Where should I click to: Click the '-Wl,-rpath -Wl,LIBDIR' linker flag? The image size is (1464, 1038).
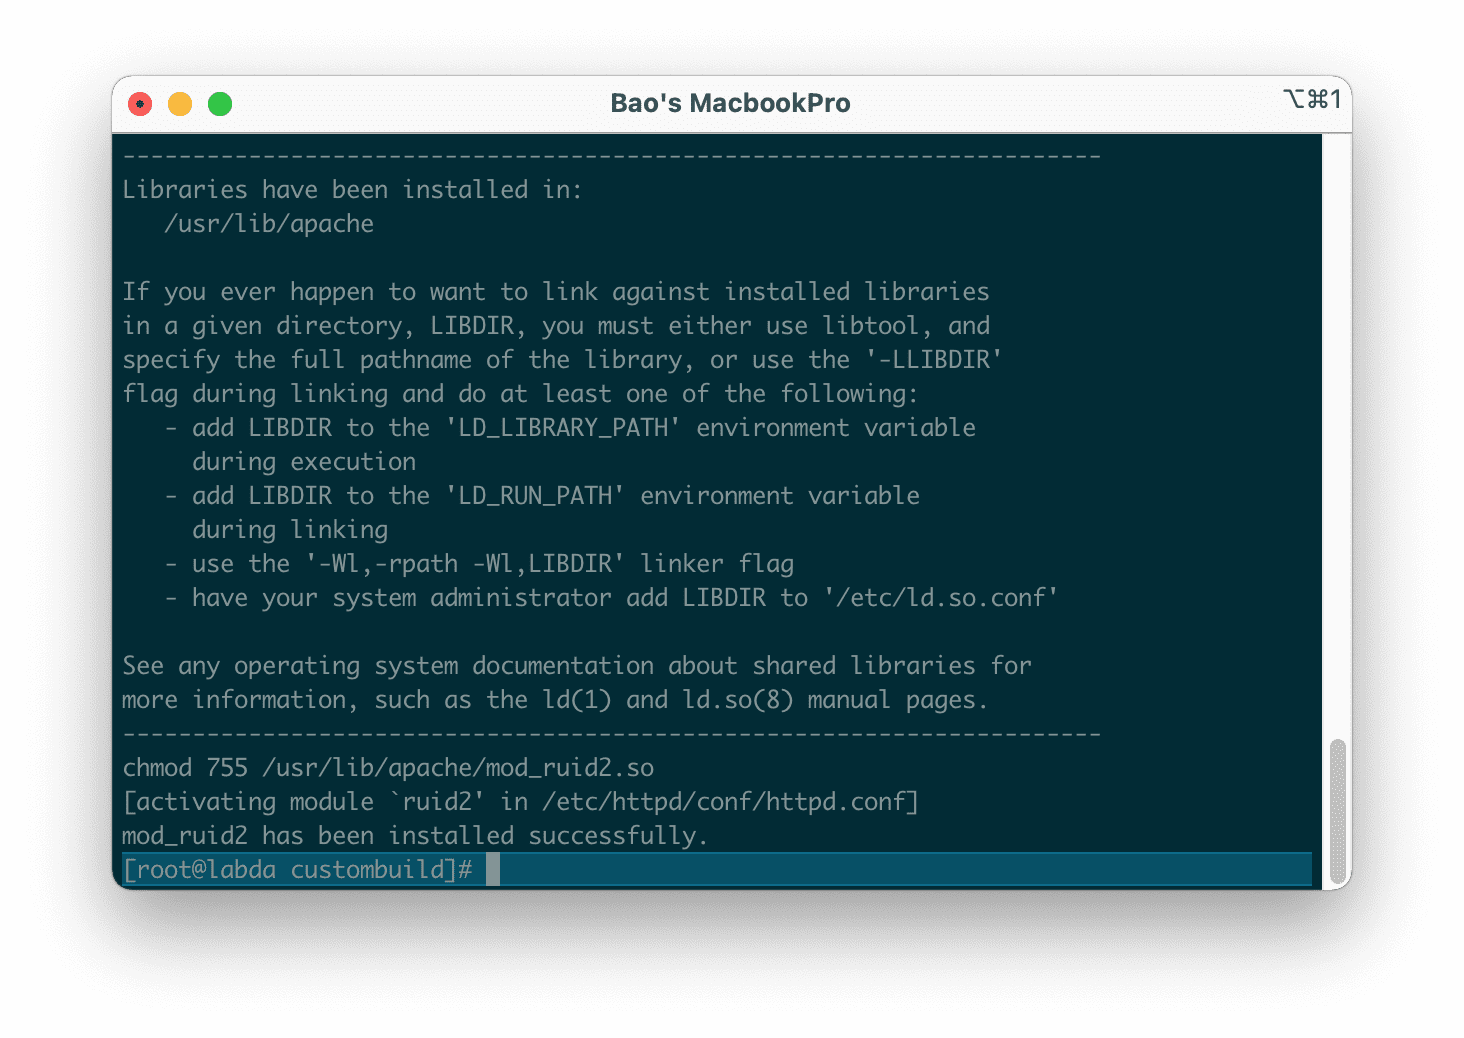[x=465, y=564]
